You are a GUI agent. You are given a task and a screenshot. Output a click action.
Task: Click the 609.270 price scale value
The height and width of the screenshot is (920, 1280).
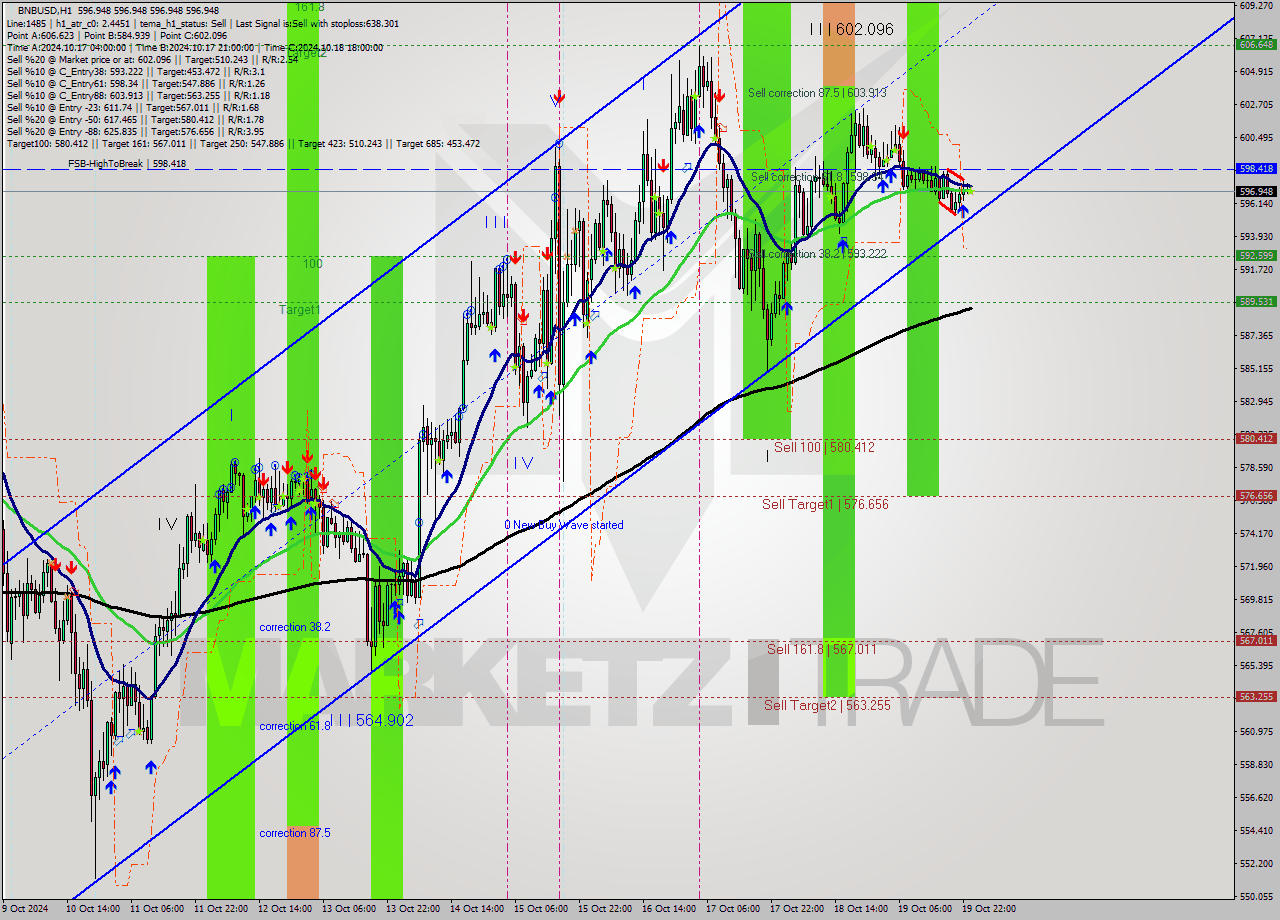coord(1256,5)
